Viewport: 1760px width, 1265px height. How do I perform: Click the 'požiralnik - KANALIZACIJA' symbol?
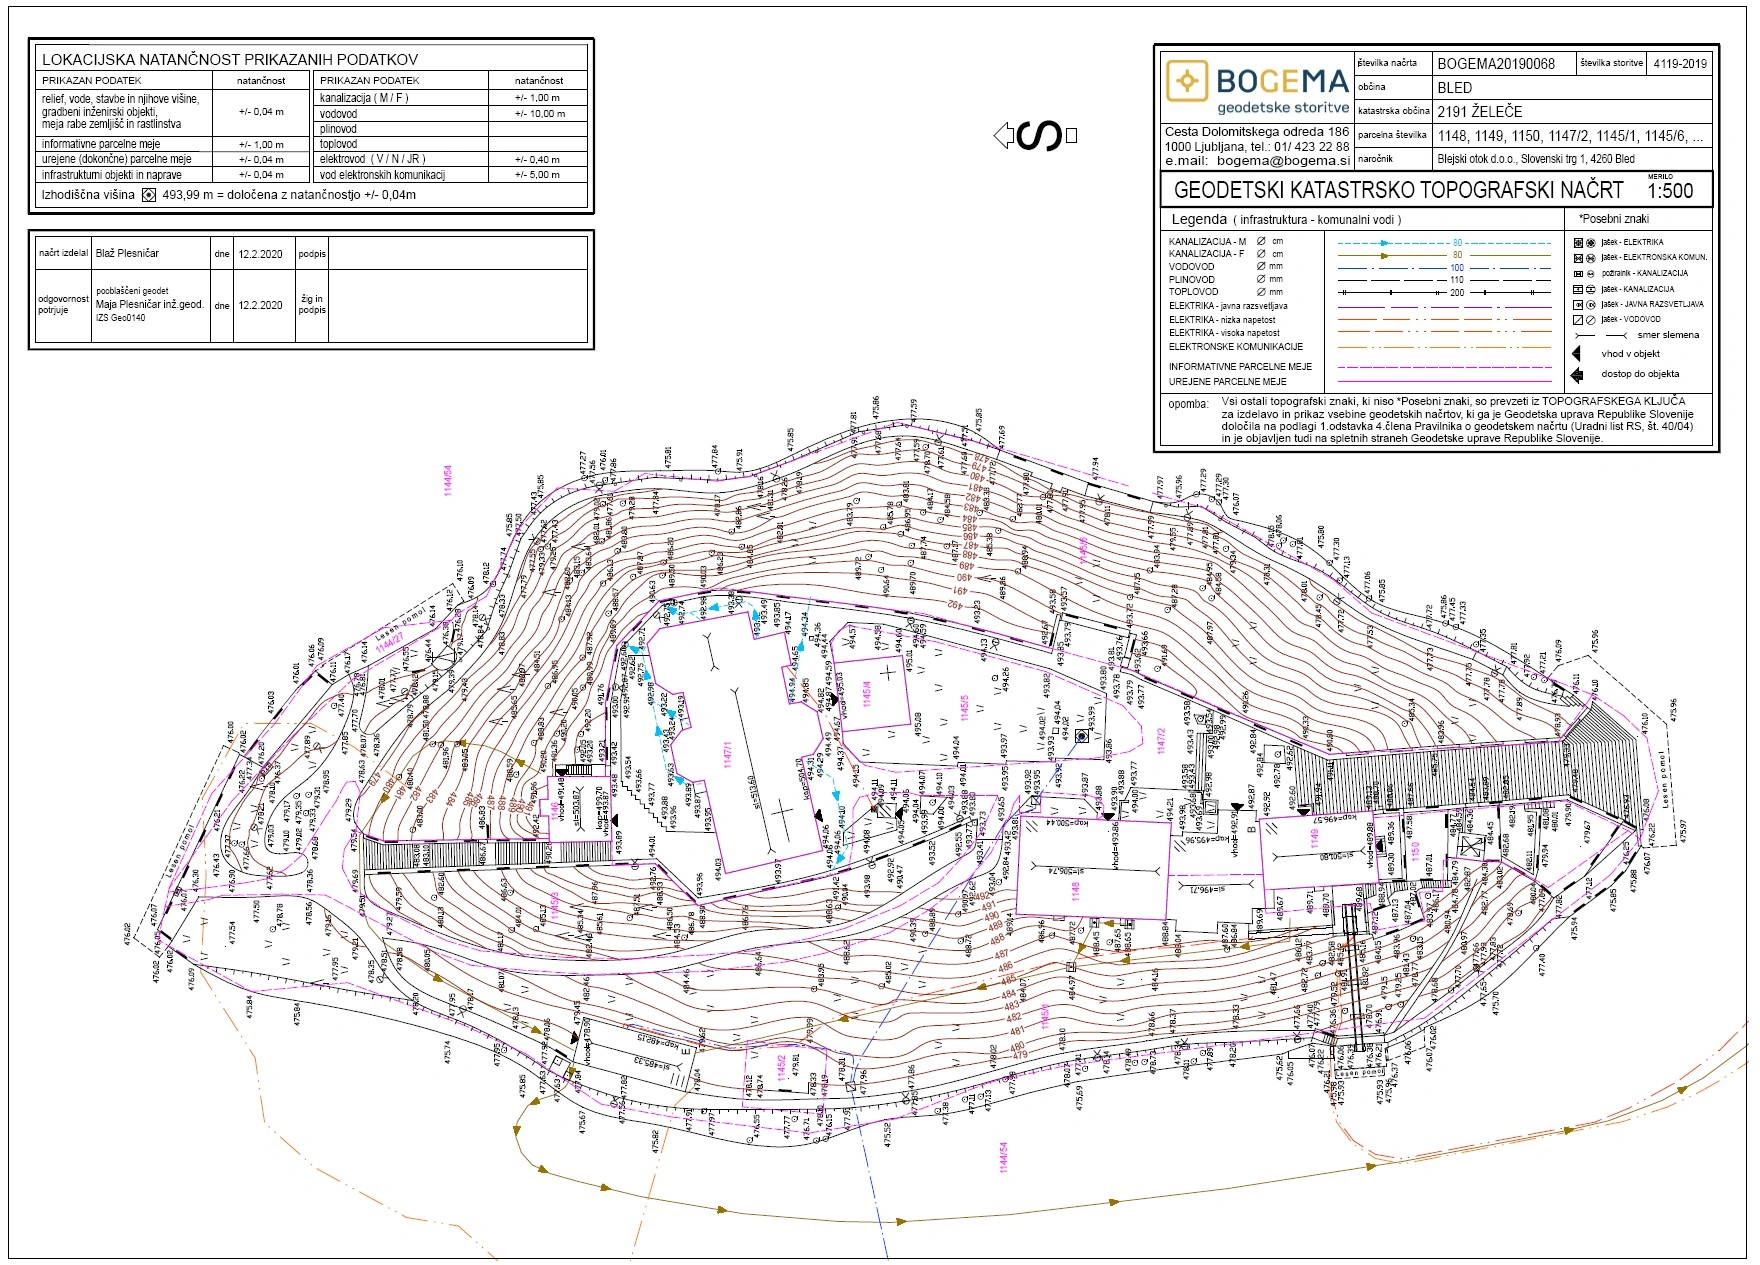click(x=1578, y=274)
